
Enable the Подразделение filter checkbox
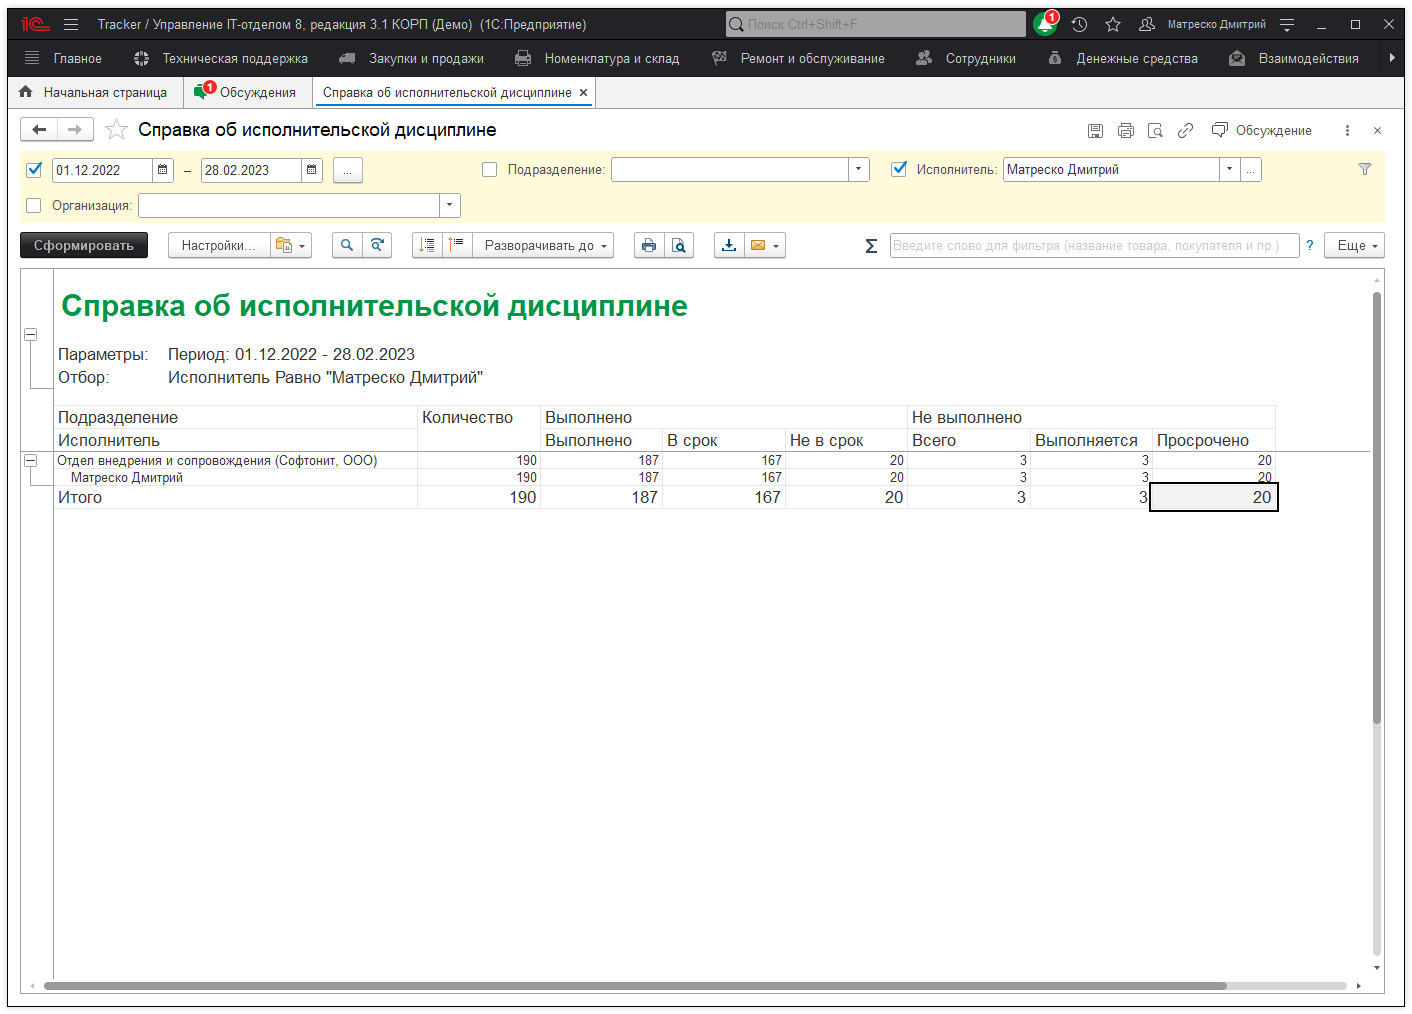490,169
